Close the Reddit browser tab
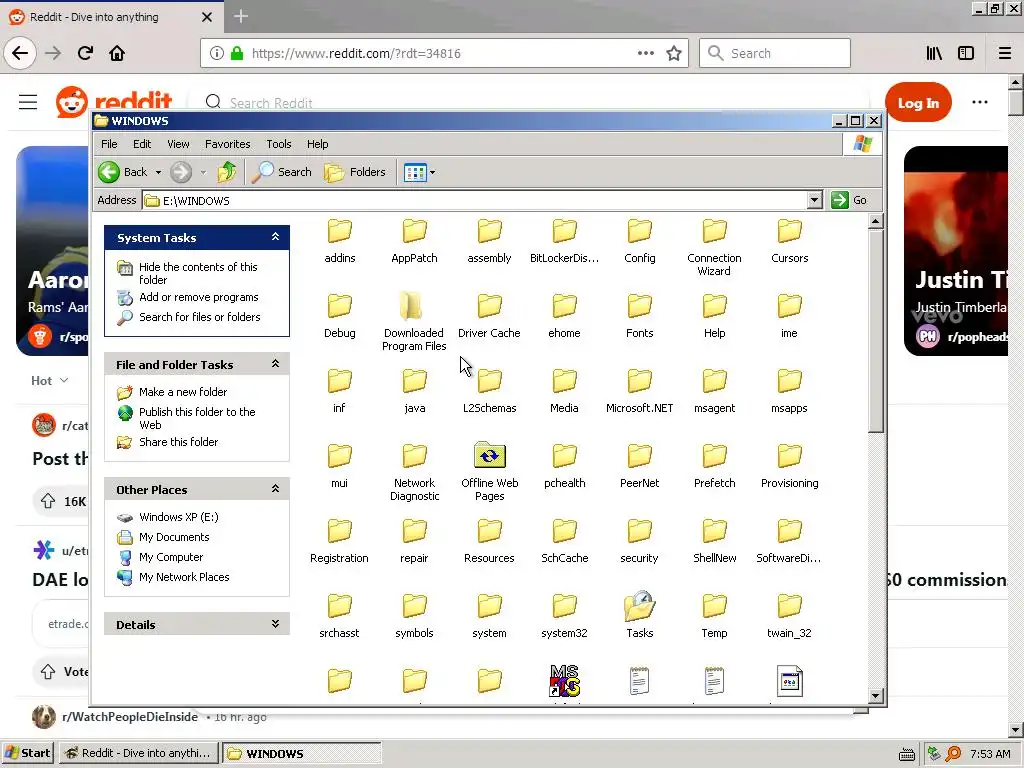This screenshot has height=768, width=1024. (207, 17)
